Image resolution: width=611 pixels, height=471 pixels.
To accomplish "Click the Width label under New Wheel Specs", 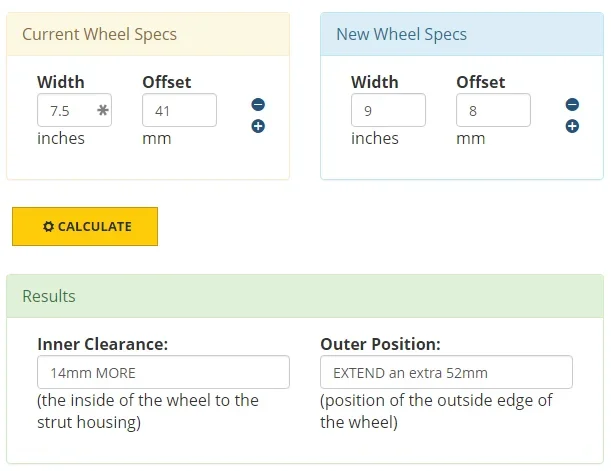I will click(374, 82).
